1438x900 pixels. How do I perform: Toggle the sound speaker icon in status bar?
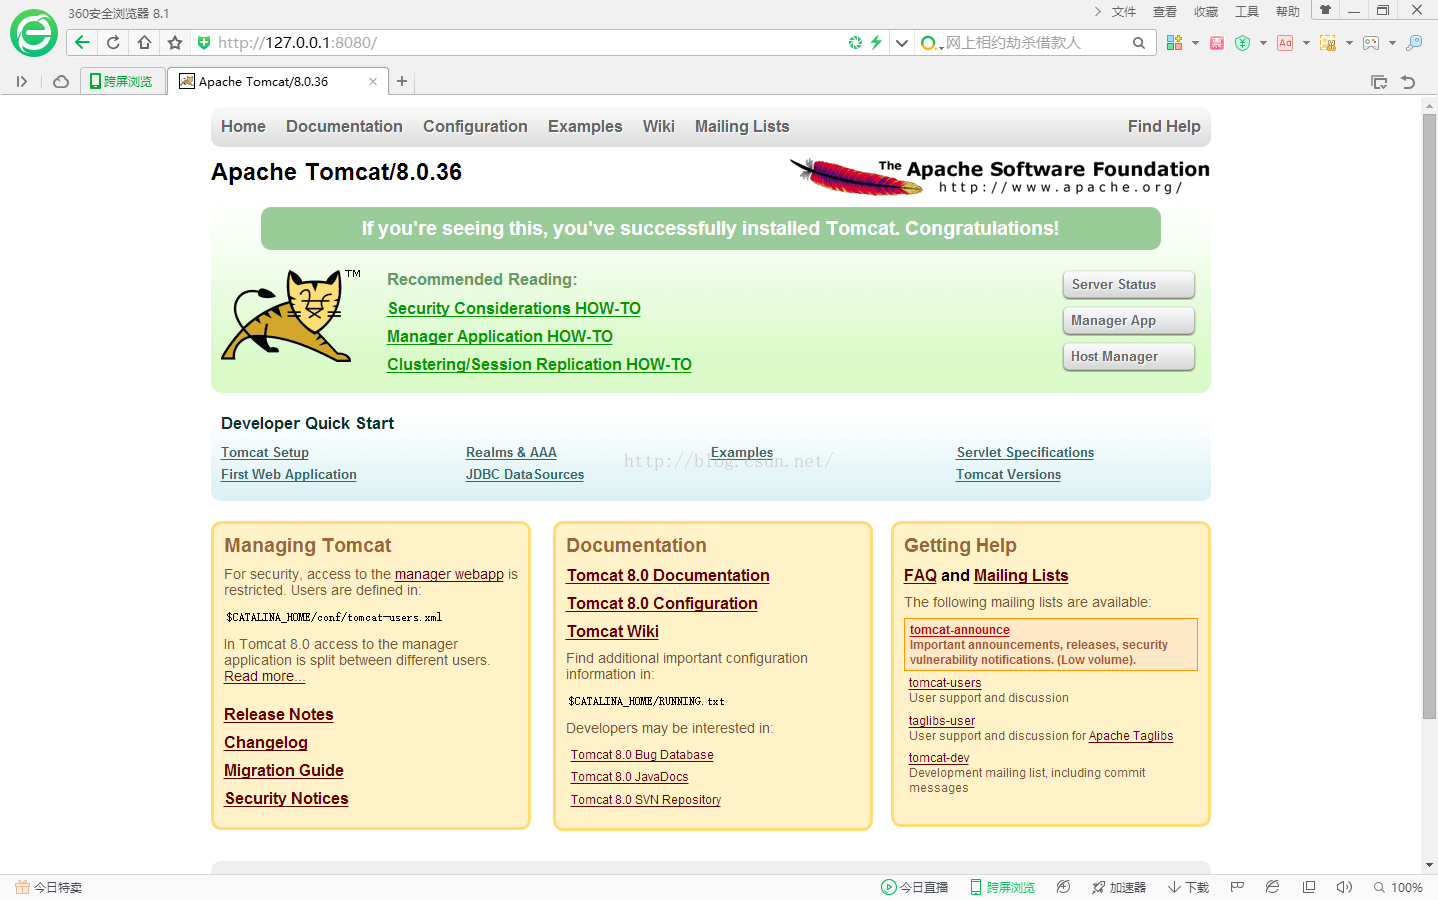click(x=1344, y=887)
